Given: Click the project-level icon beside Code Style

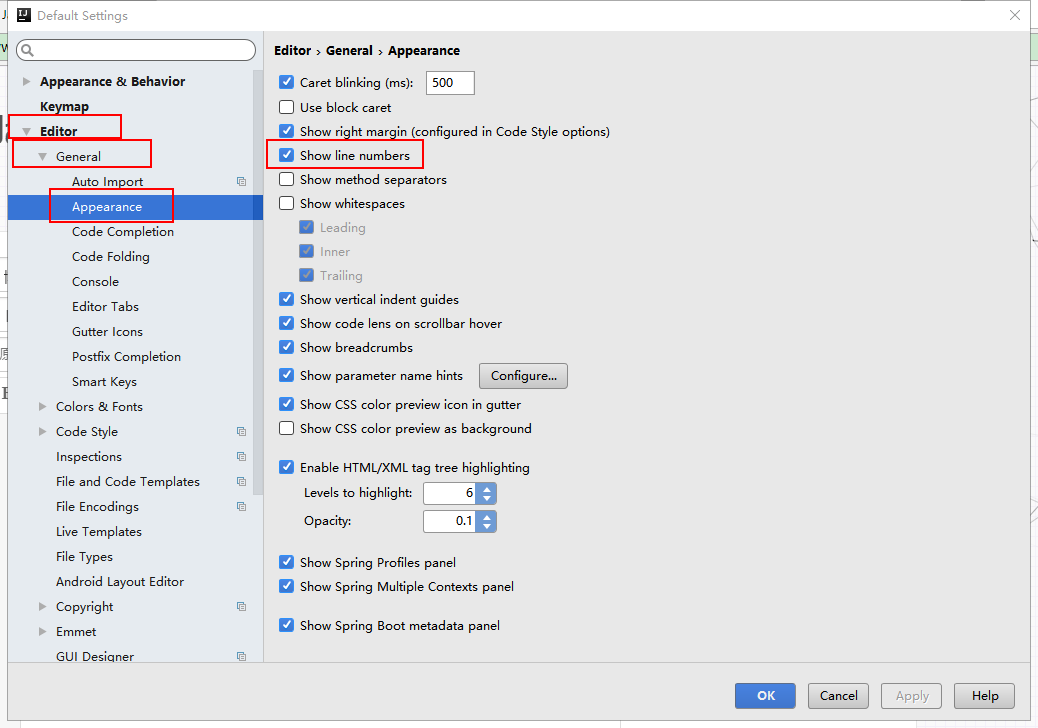Looking at the screenshot, I should tap(242, 432).
